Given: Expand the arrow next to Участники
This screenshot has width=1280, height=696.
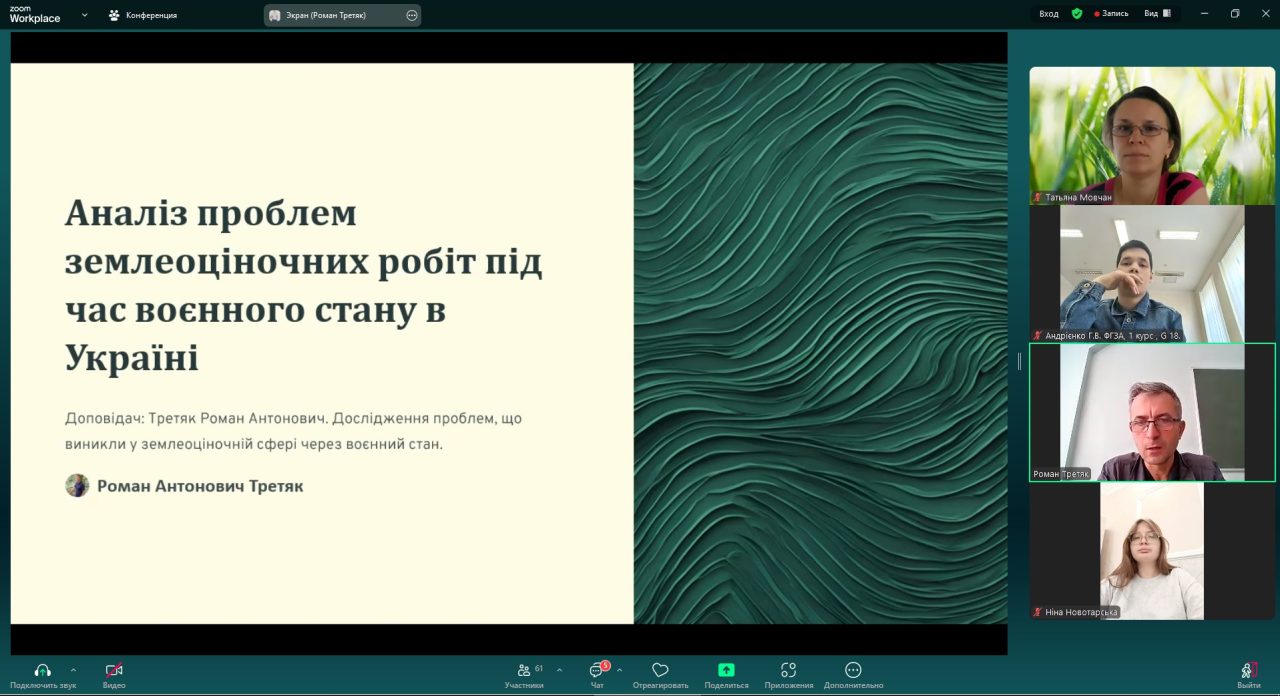Looking at the screenshot, I should tap(559, 670).
